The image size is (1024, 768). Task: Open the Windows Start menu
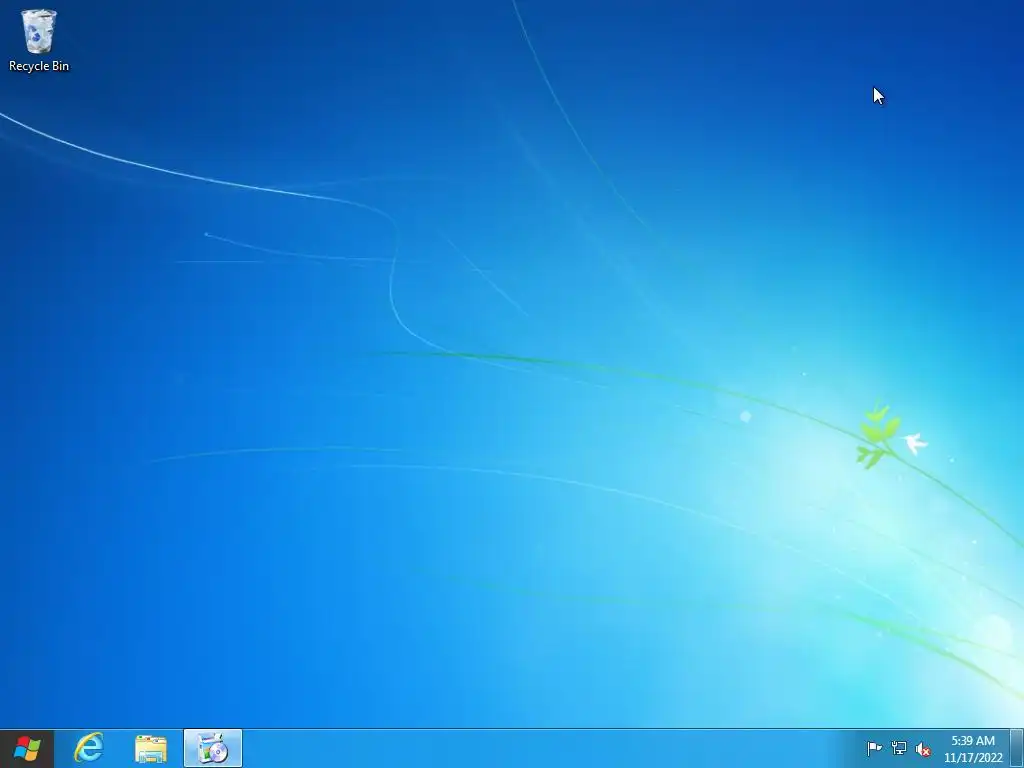point(27,748)
